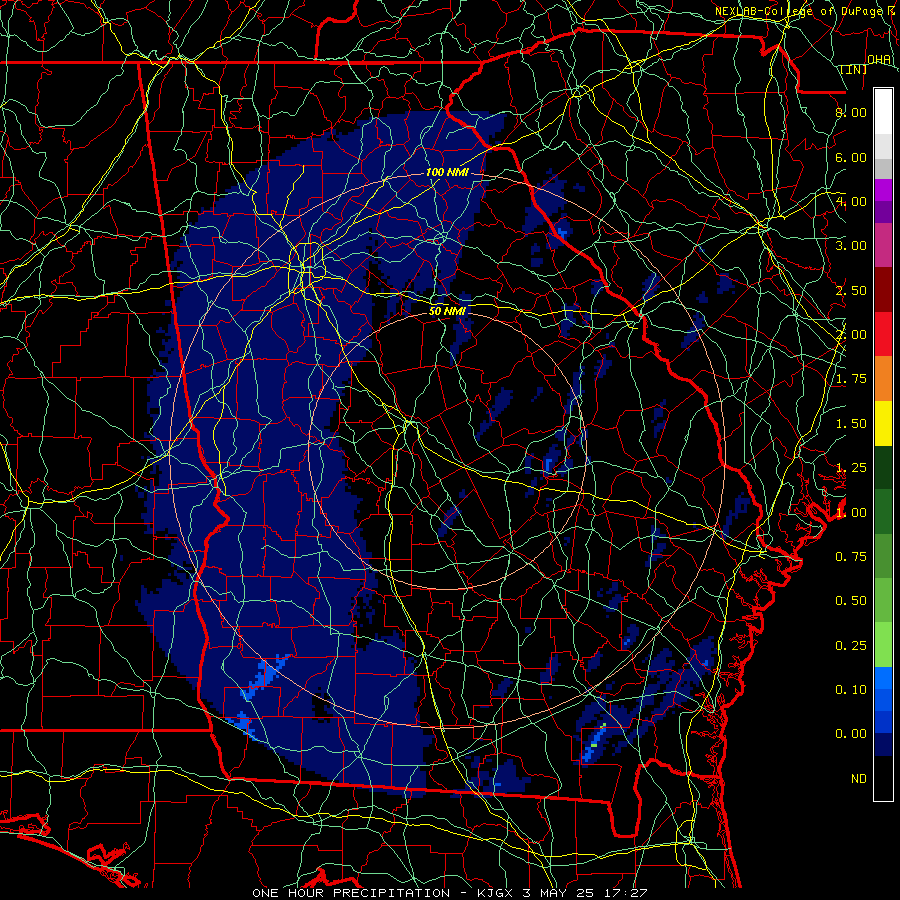Viewport: 900px width, 900px height.
Task: Click the yellow 1.50 legend swatch
Action: click(883, 423)
